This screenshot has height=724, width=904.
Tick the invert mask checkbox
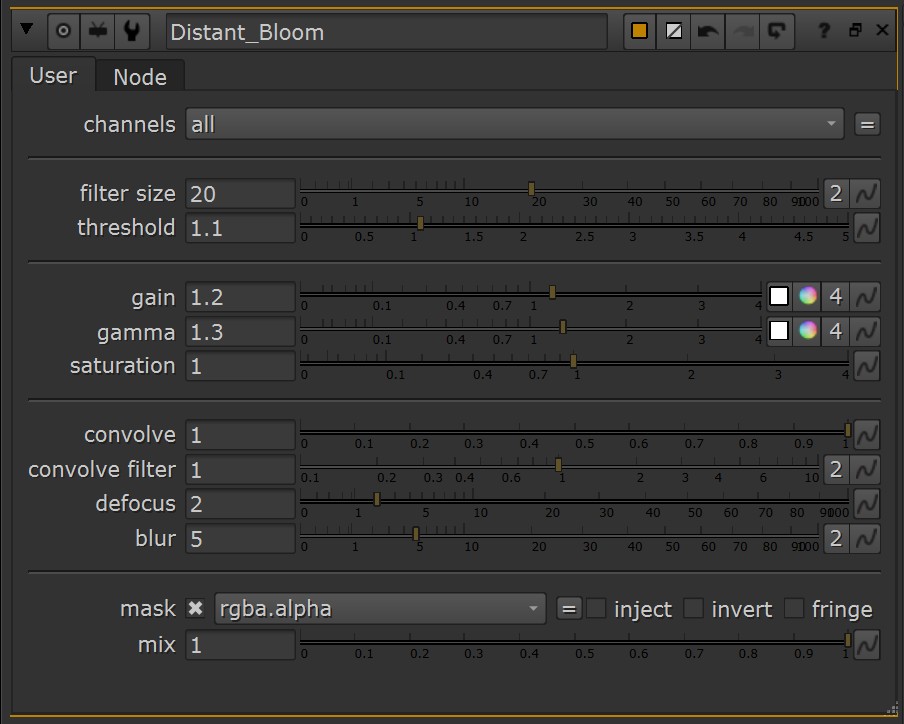point(694,608)
